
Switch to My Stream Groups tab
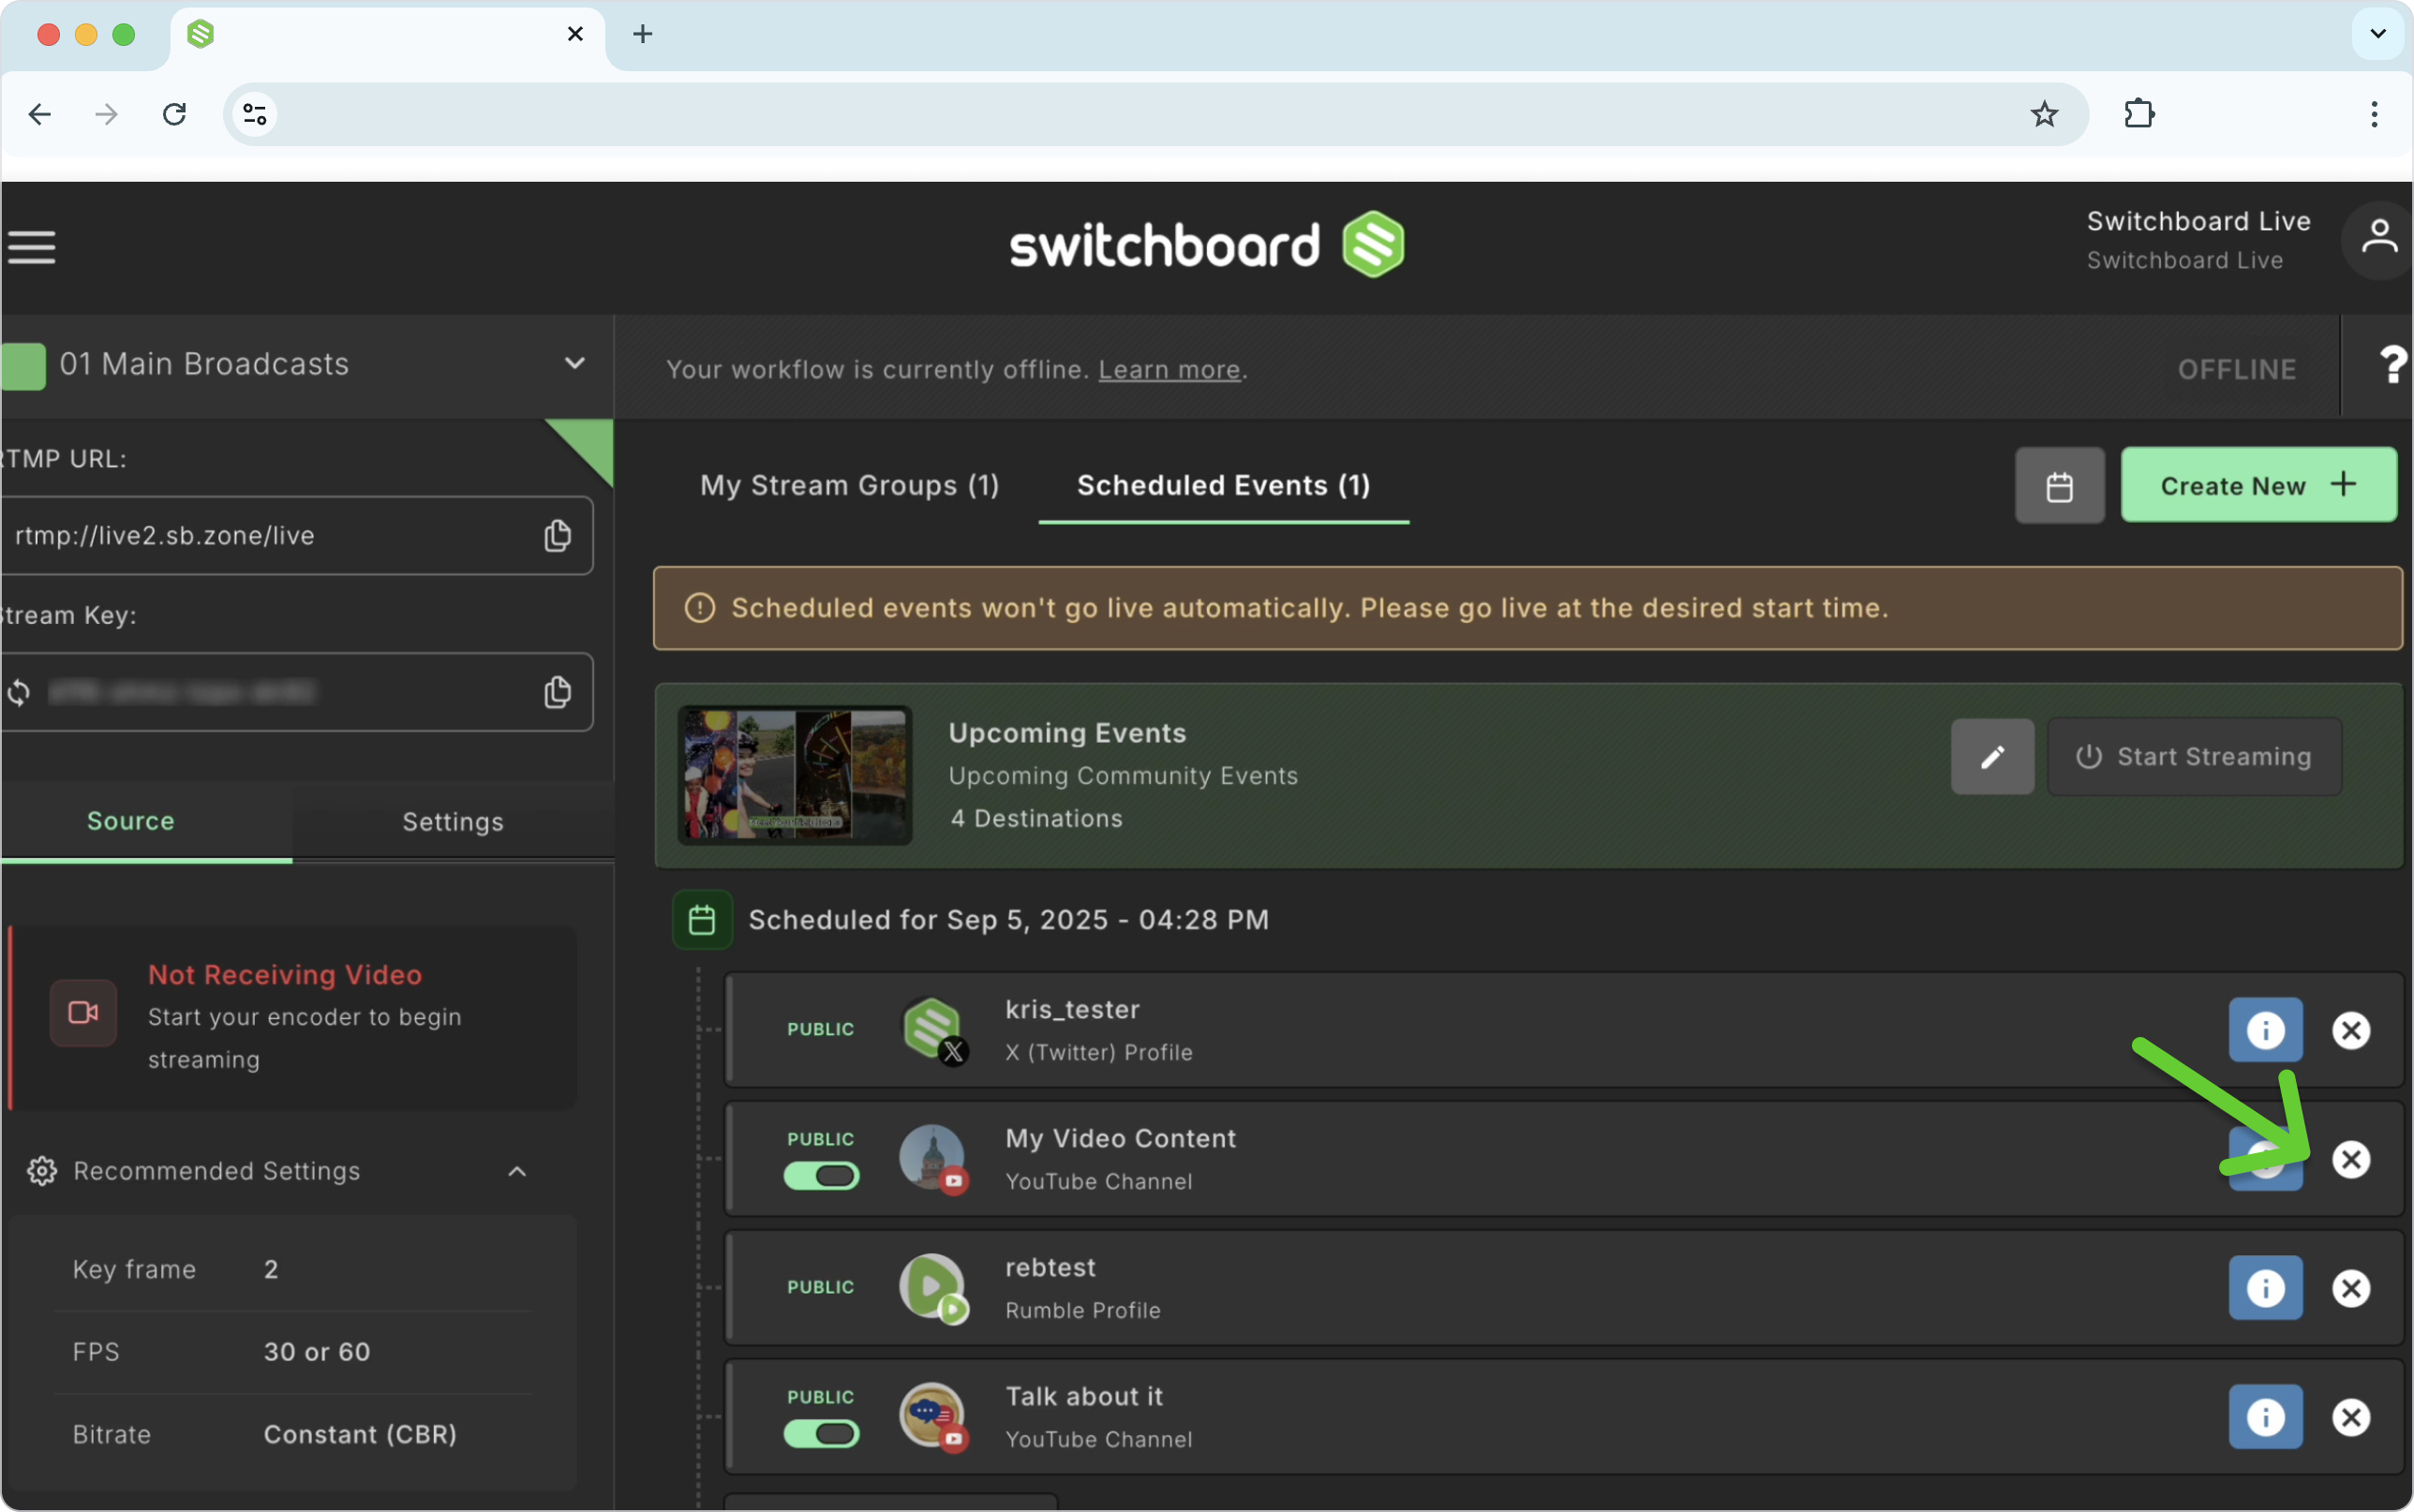[850, 486]
